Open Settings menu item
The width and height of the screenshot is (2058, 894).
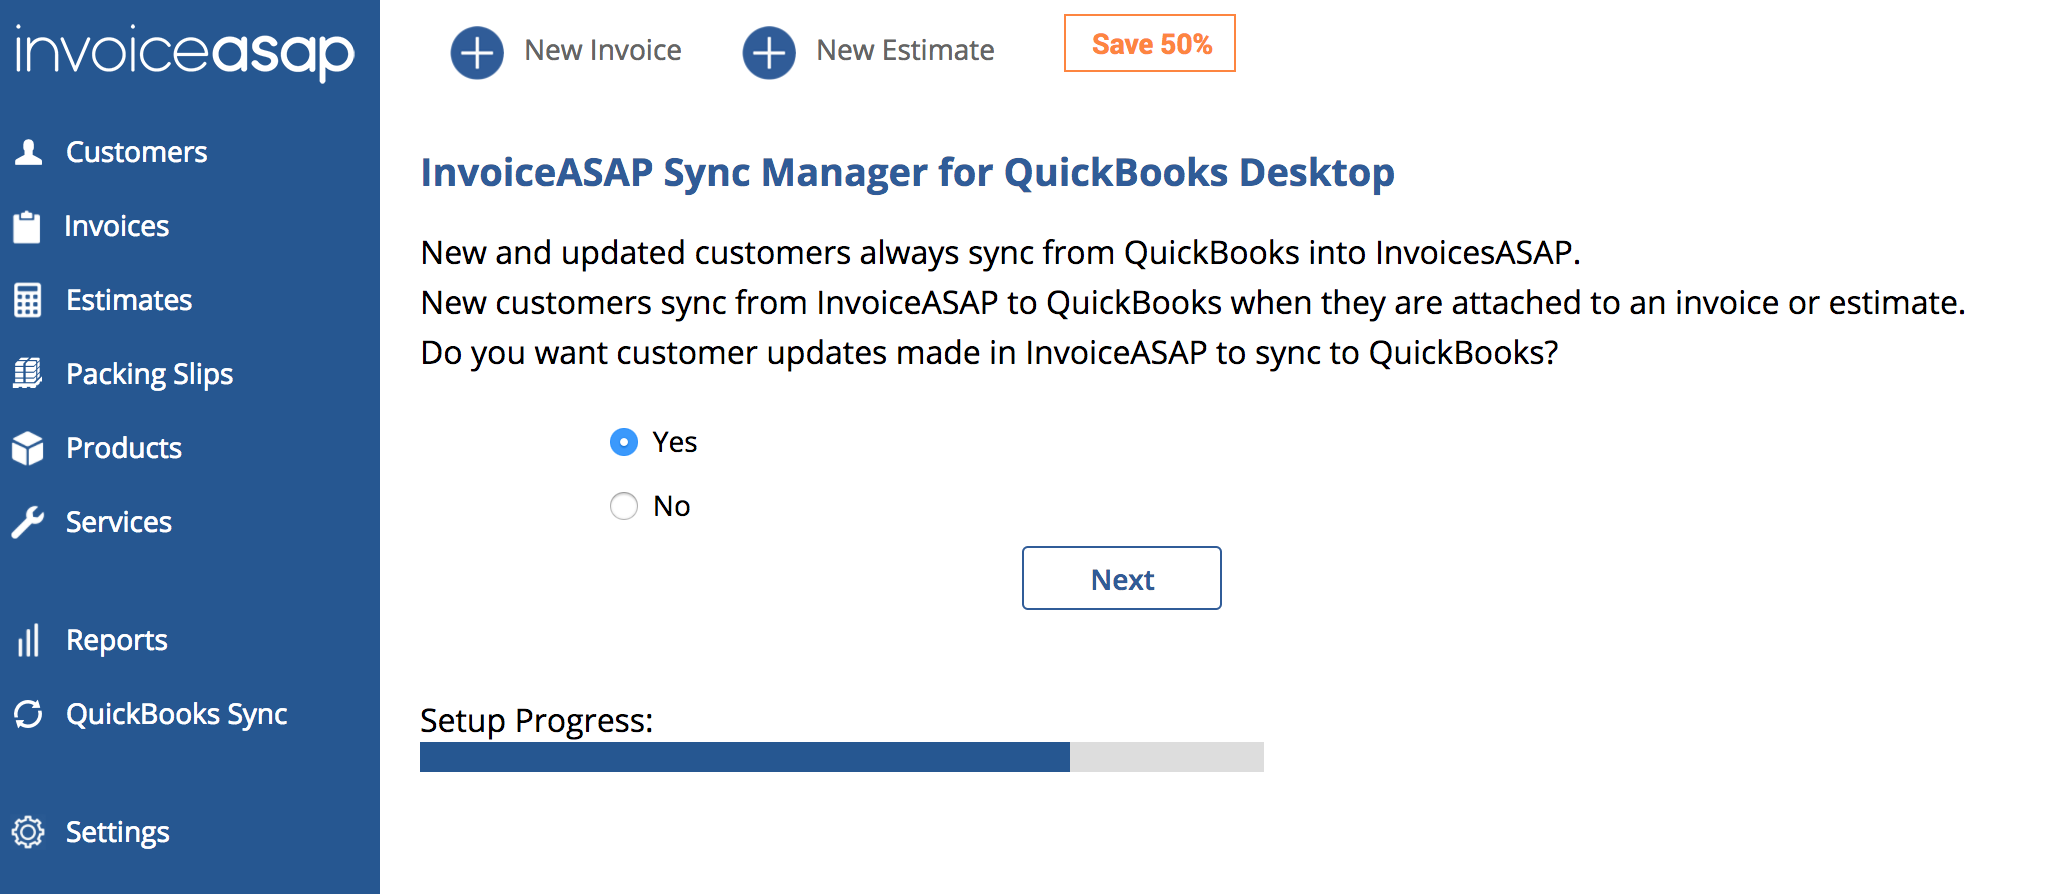118,832
